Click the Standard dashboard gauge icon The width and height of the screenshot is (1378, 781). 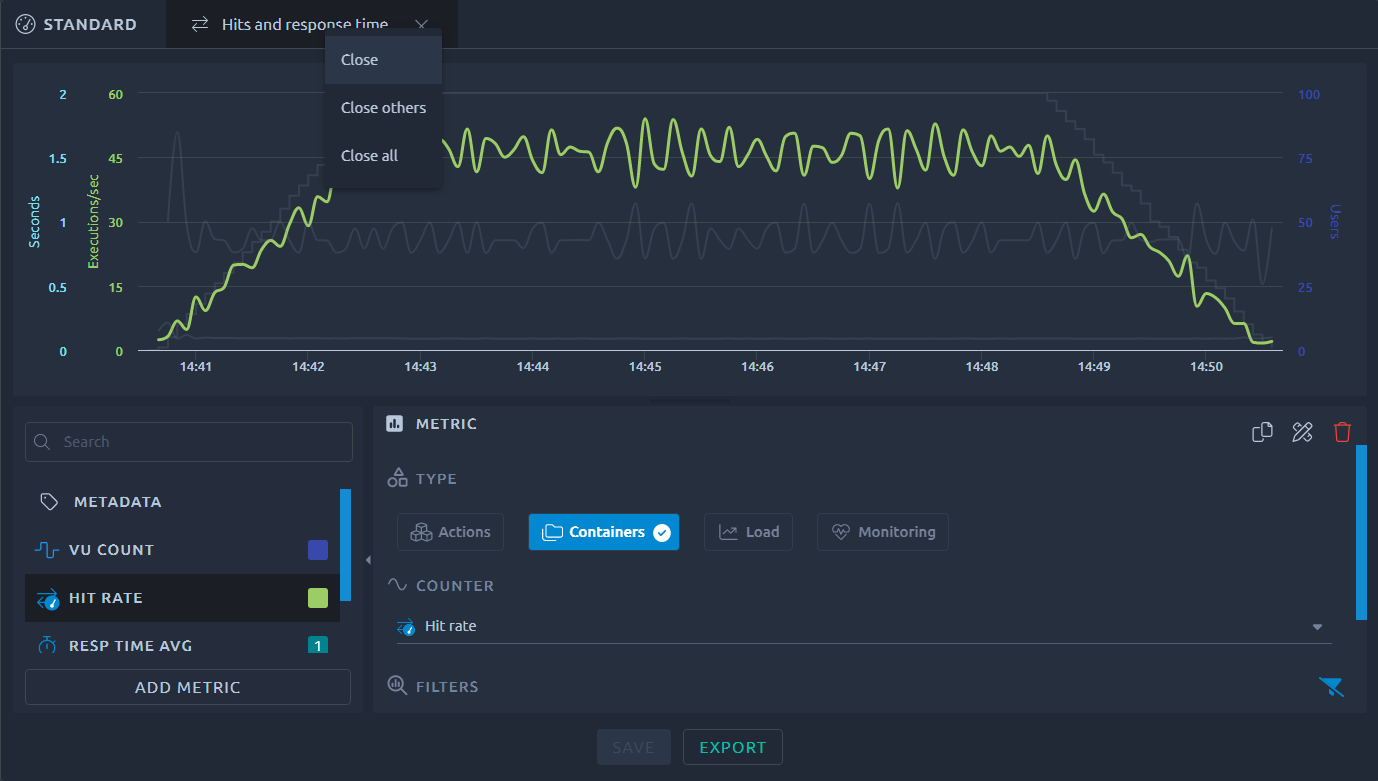pyautogui.click(x=25, y=24)
